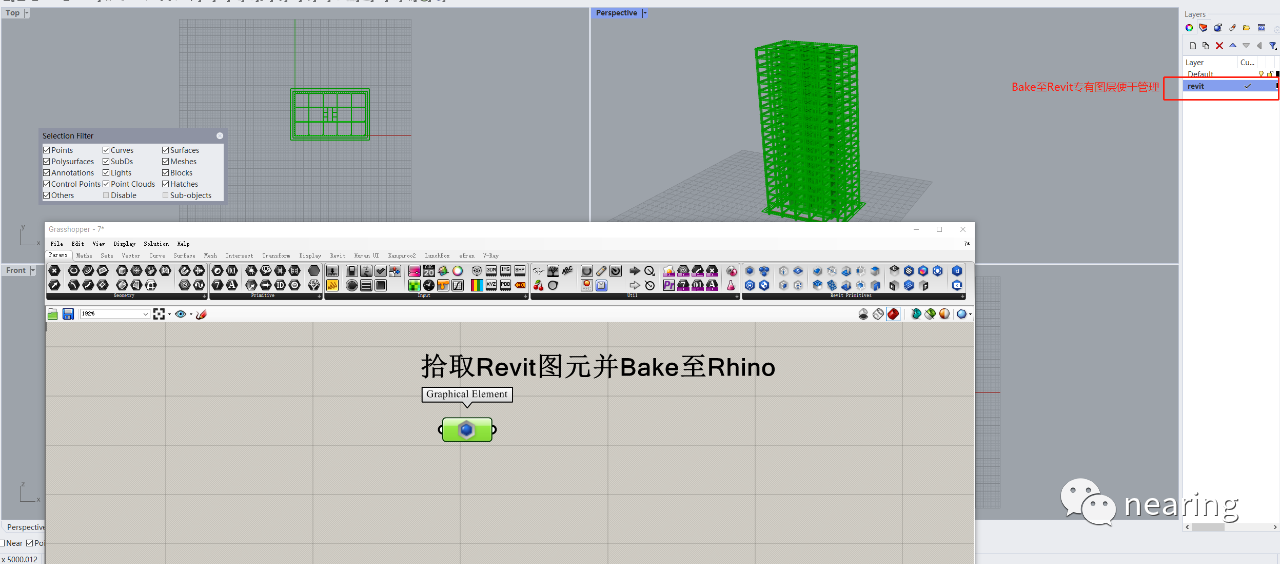The image size is (1280, 564).
Task: Open the View menu in Grasshopper
Action: point(99,244)
